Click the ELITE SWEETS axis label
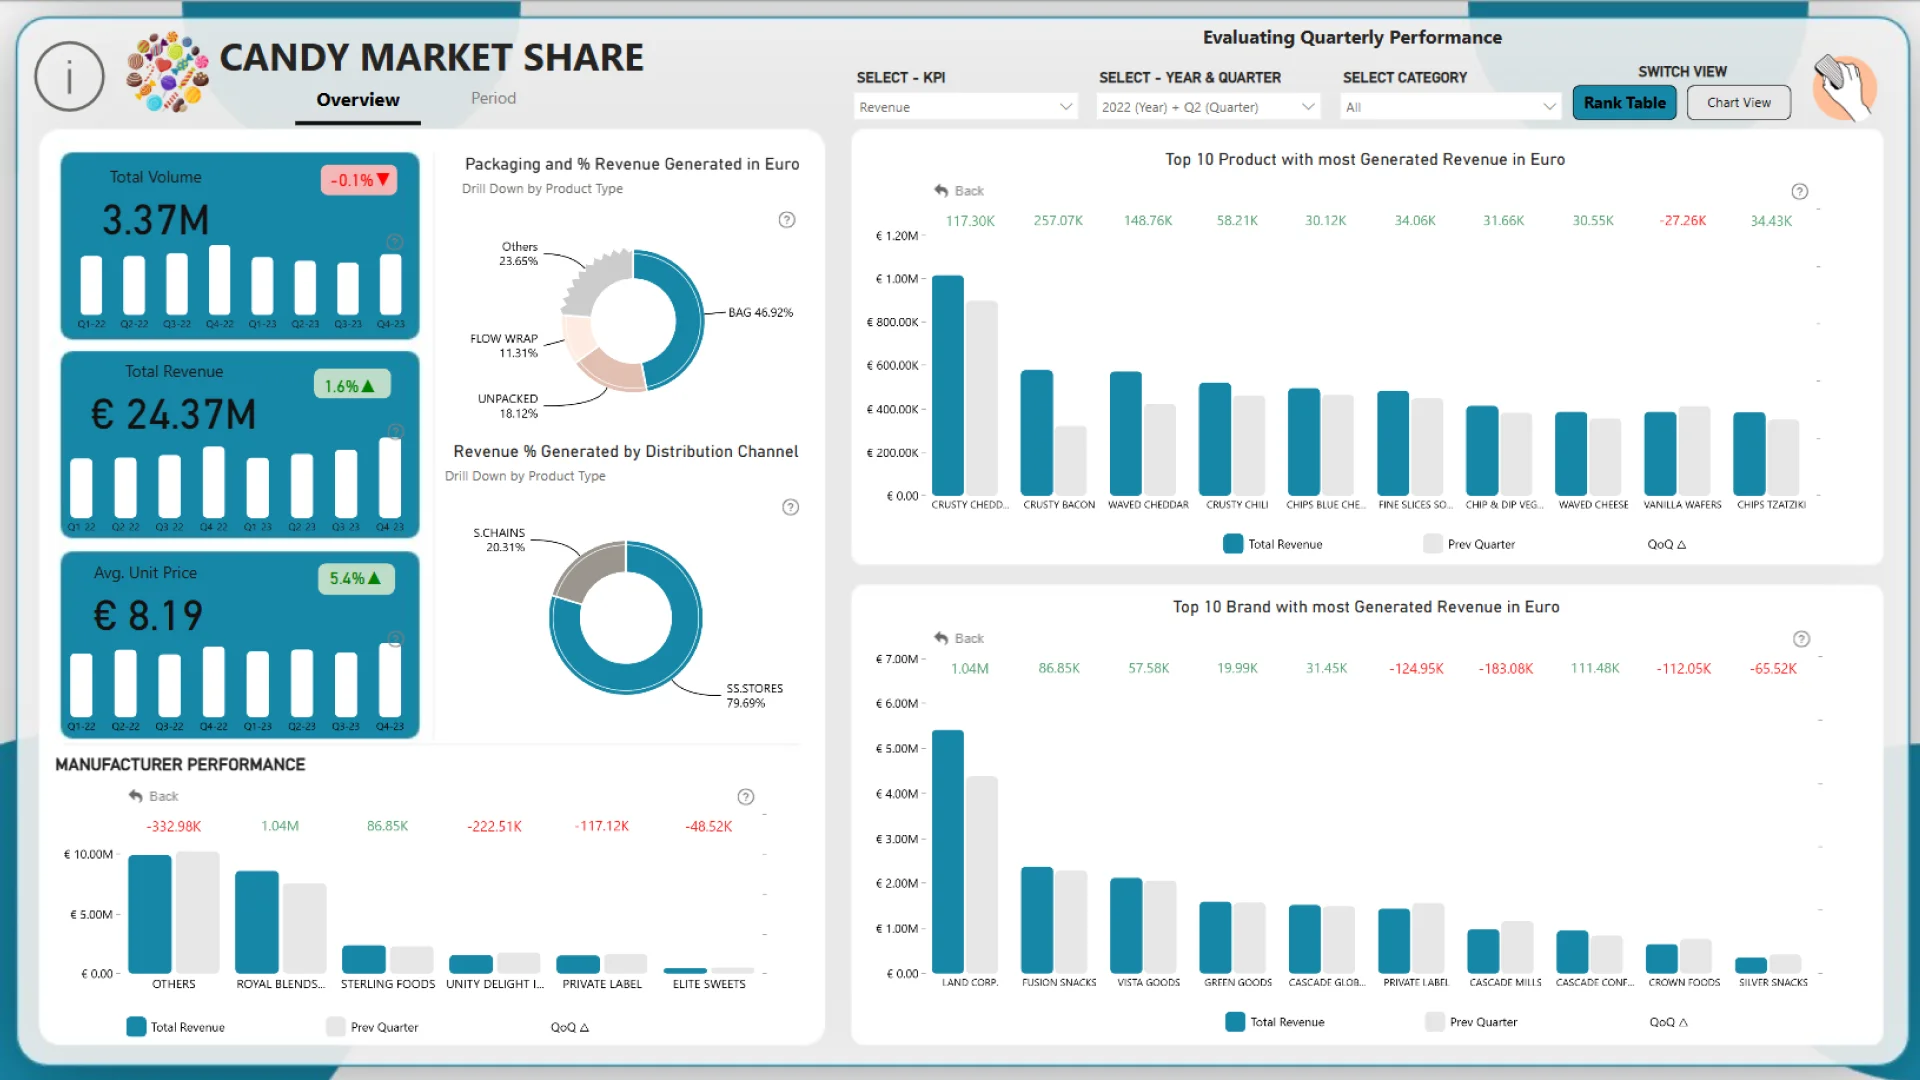This screenshot has width=1920, height=1080. tap(709, 985)
